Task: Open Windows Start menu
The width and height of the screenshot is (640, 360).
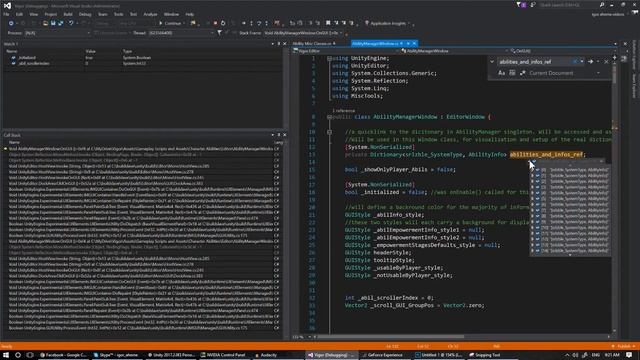Action: pos(6,355)
